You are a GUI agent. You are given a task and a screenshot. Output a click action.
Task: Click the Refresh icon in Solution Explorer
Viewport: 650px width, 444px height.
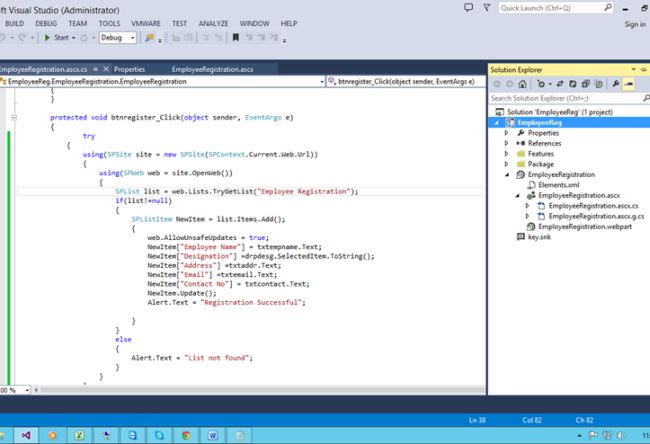click(571, 85)
